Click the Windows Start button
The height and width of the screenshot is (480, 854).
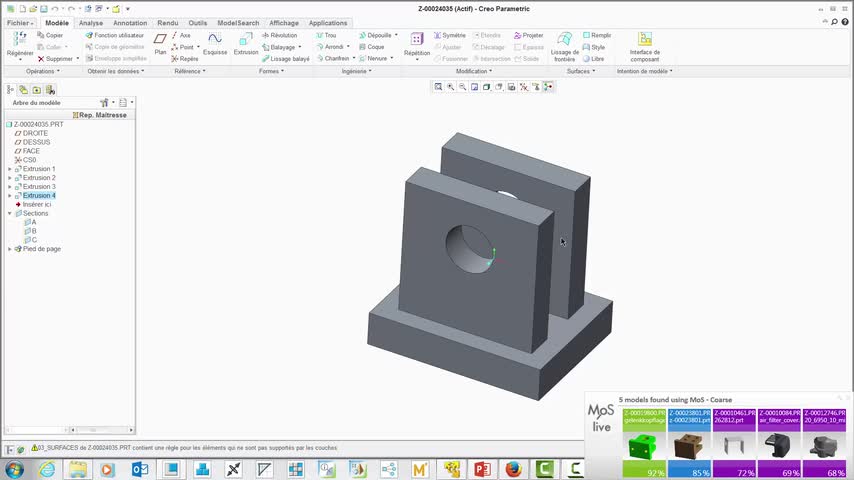14,469
